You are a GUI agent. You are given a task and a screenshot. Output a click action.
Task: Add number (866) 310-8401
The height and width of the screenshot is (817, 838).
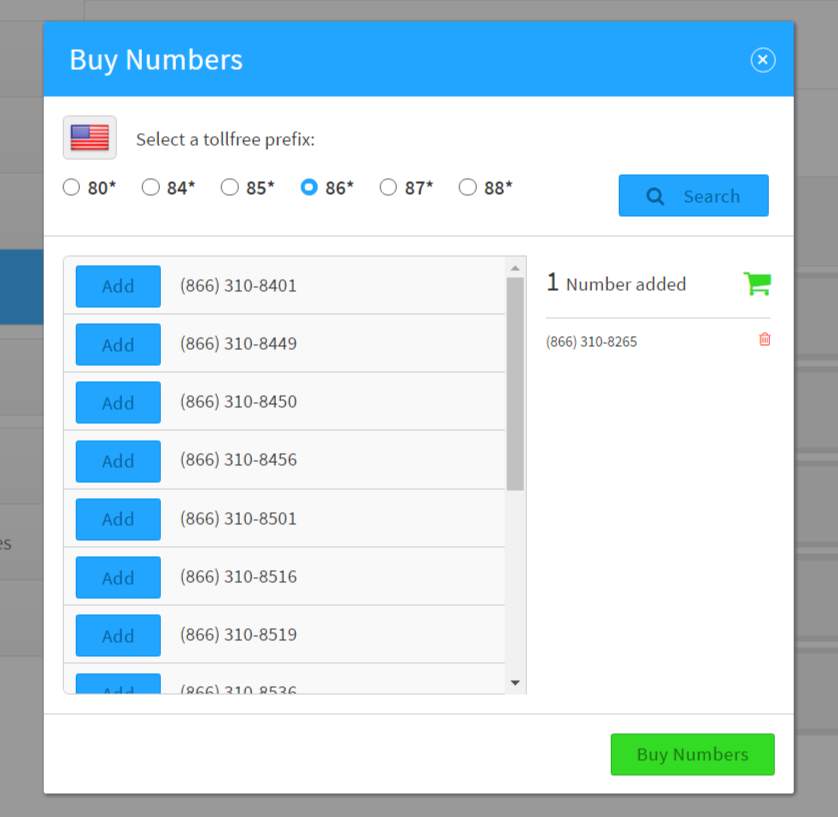(x=118, y=286)
